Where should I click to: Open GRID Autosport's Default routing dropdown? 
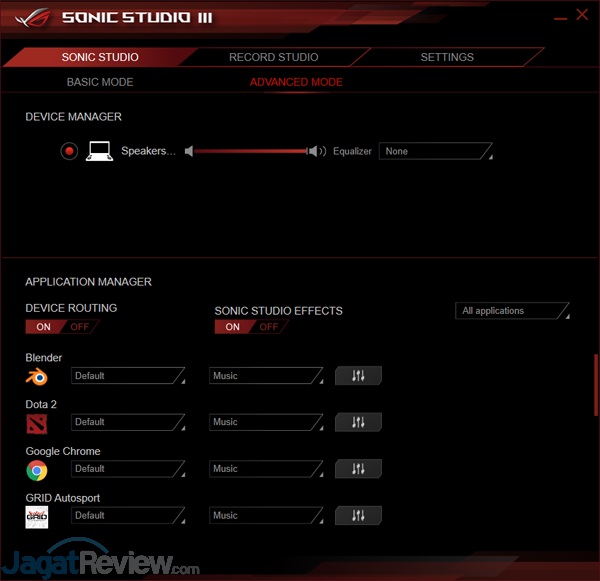[128, 516]
